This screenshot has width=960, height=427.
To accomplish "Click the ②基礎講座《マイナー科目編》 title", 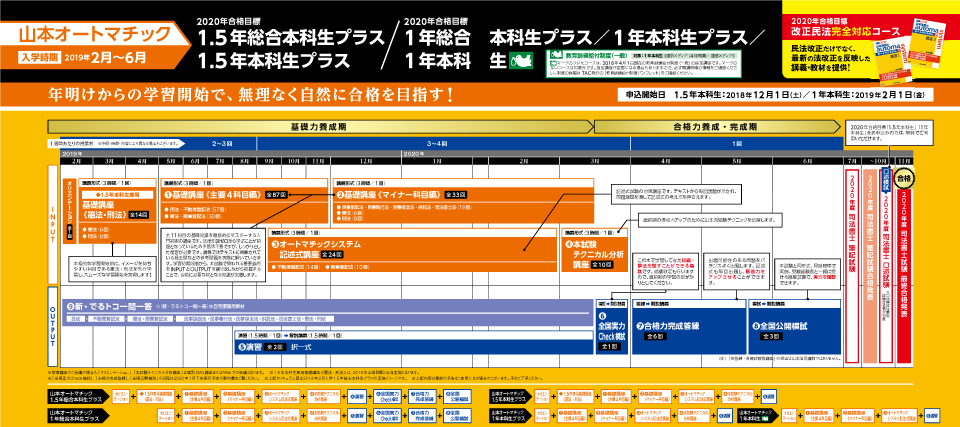I will coord(388,194).
